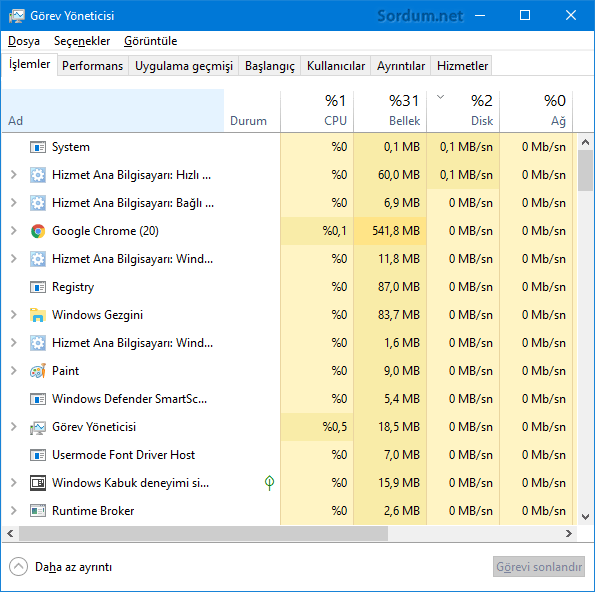The image size is (595, 592).
Task: Click the Windows Gezgini folder icon
Action: (x=38, y=315)
